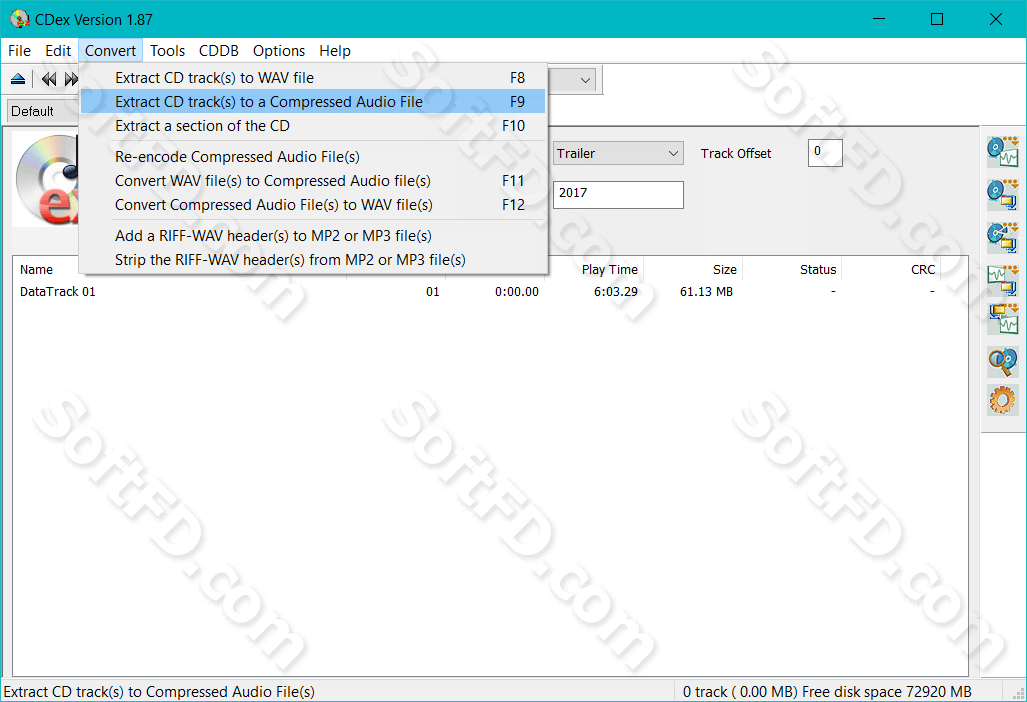Select the DataTrack 01 row
This screenshot has width=1027, height=702.
pos(490,291)
